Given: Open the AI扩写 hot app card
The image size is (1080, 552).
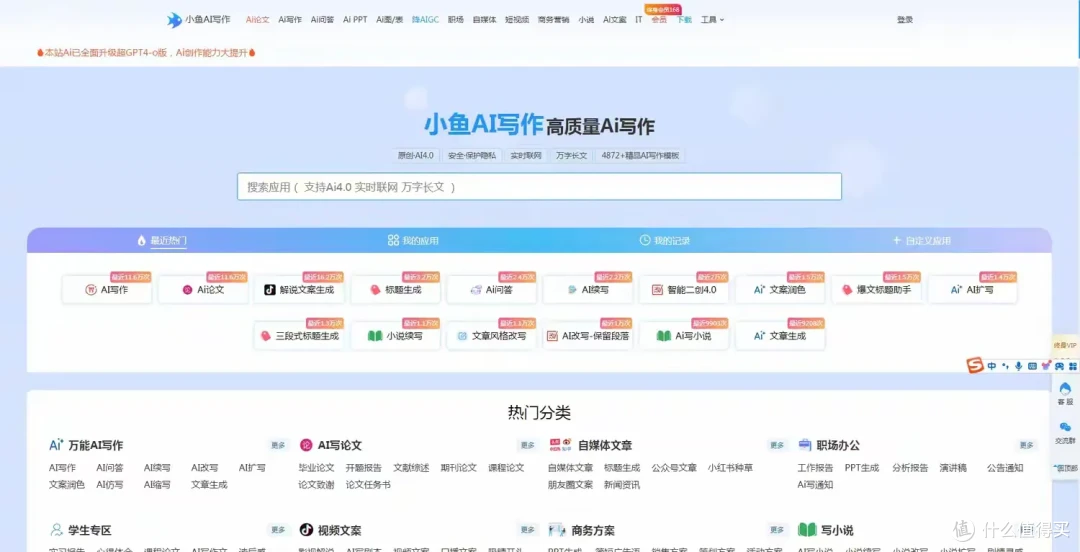Looking at the screenshot, I should pos(973,290).
